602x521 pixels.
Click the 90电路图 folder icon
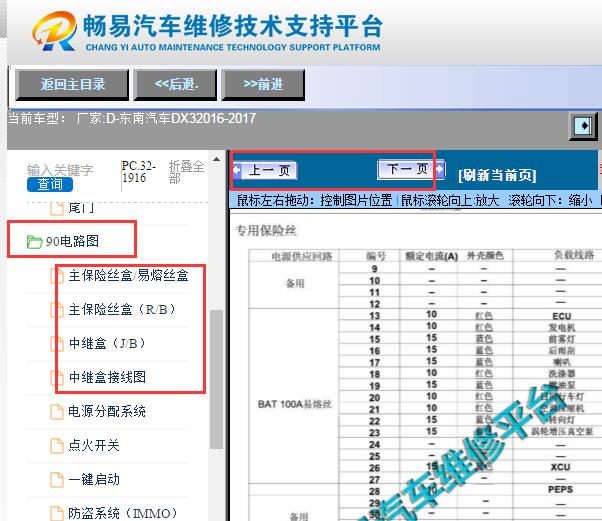(x=34, y=241)
